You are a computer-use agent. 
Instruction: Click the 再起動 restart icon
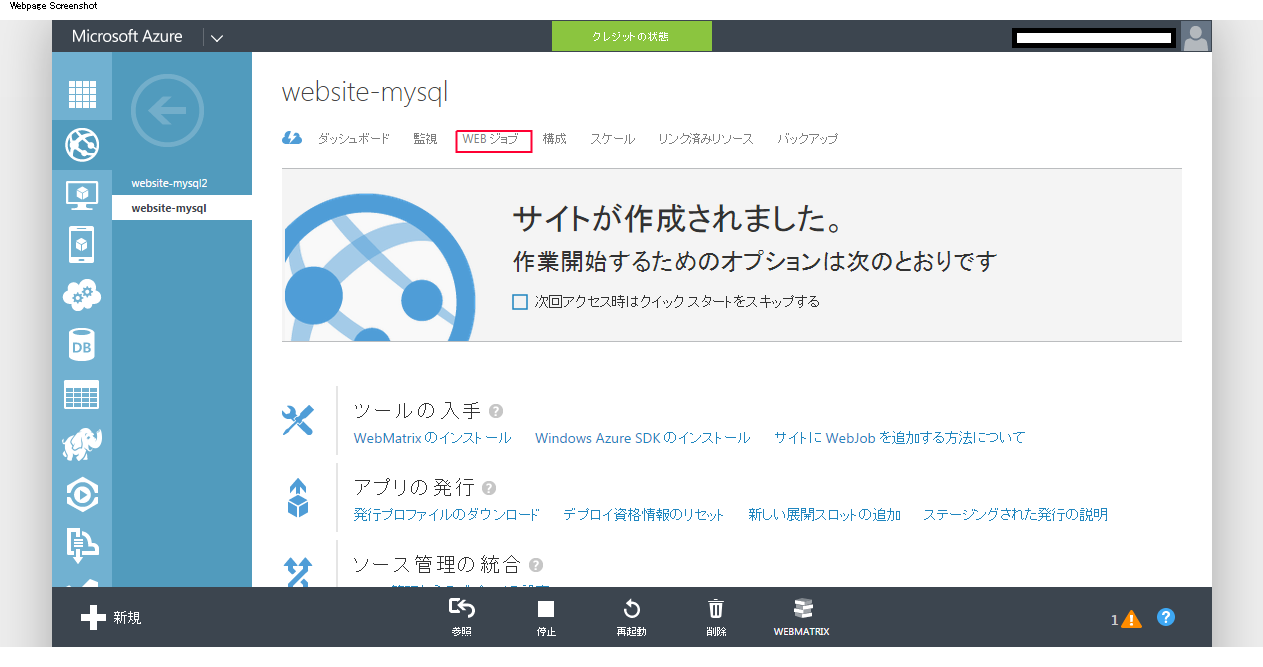631,617
